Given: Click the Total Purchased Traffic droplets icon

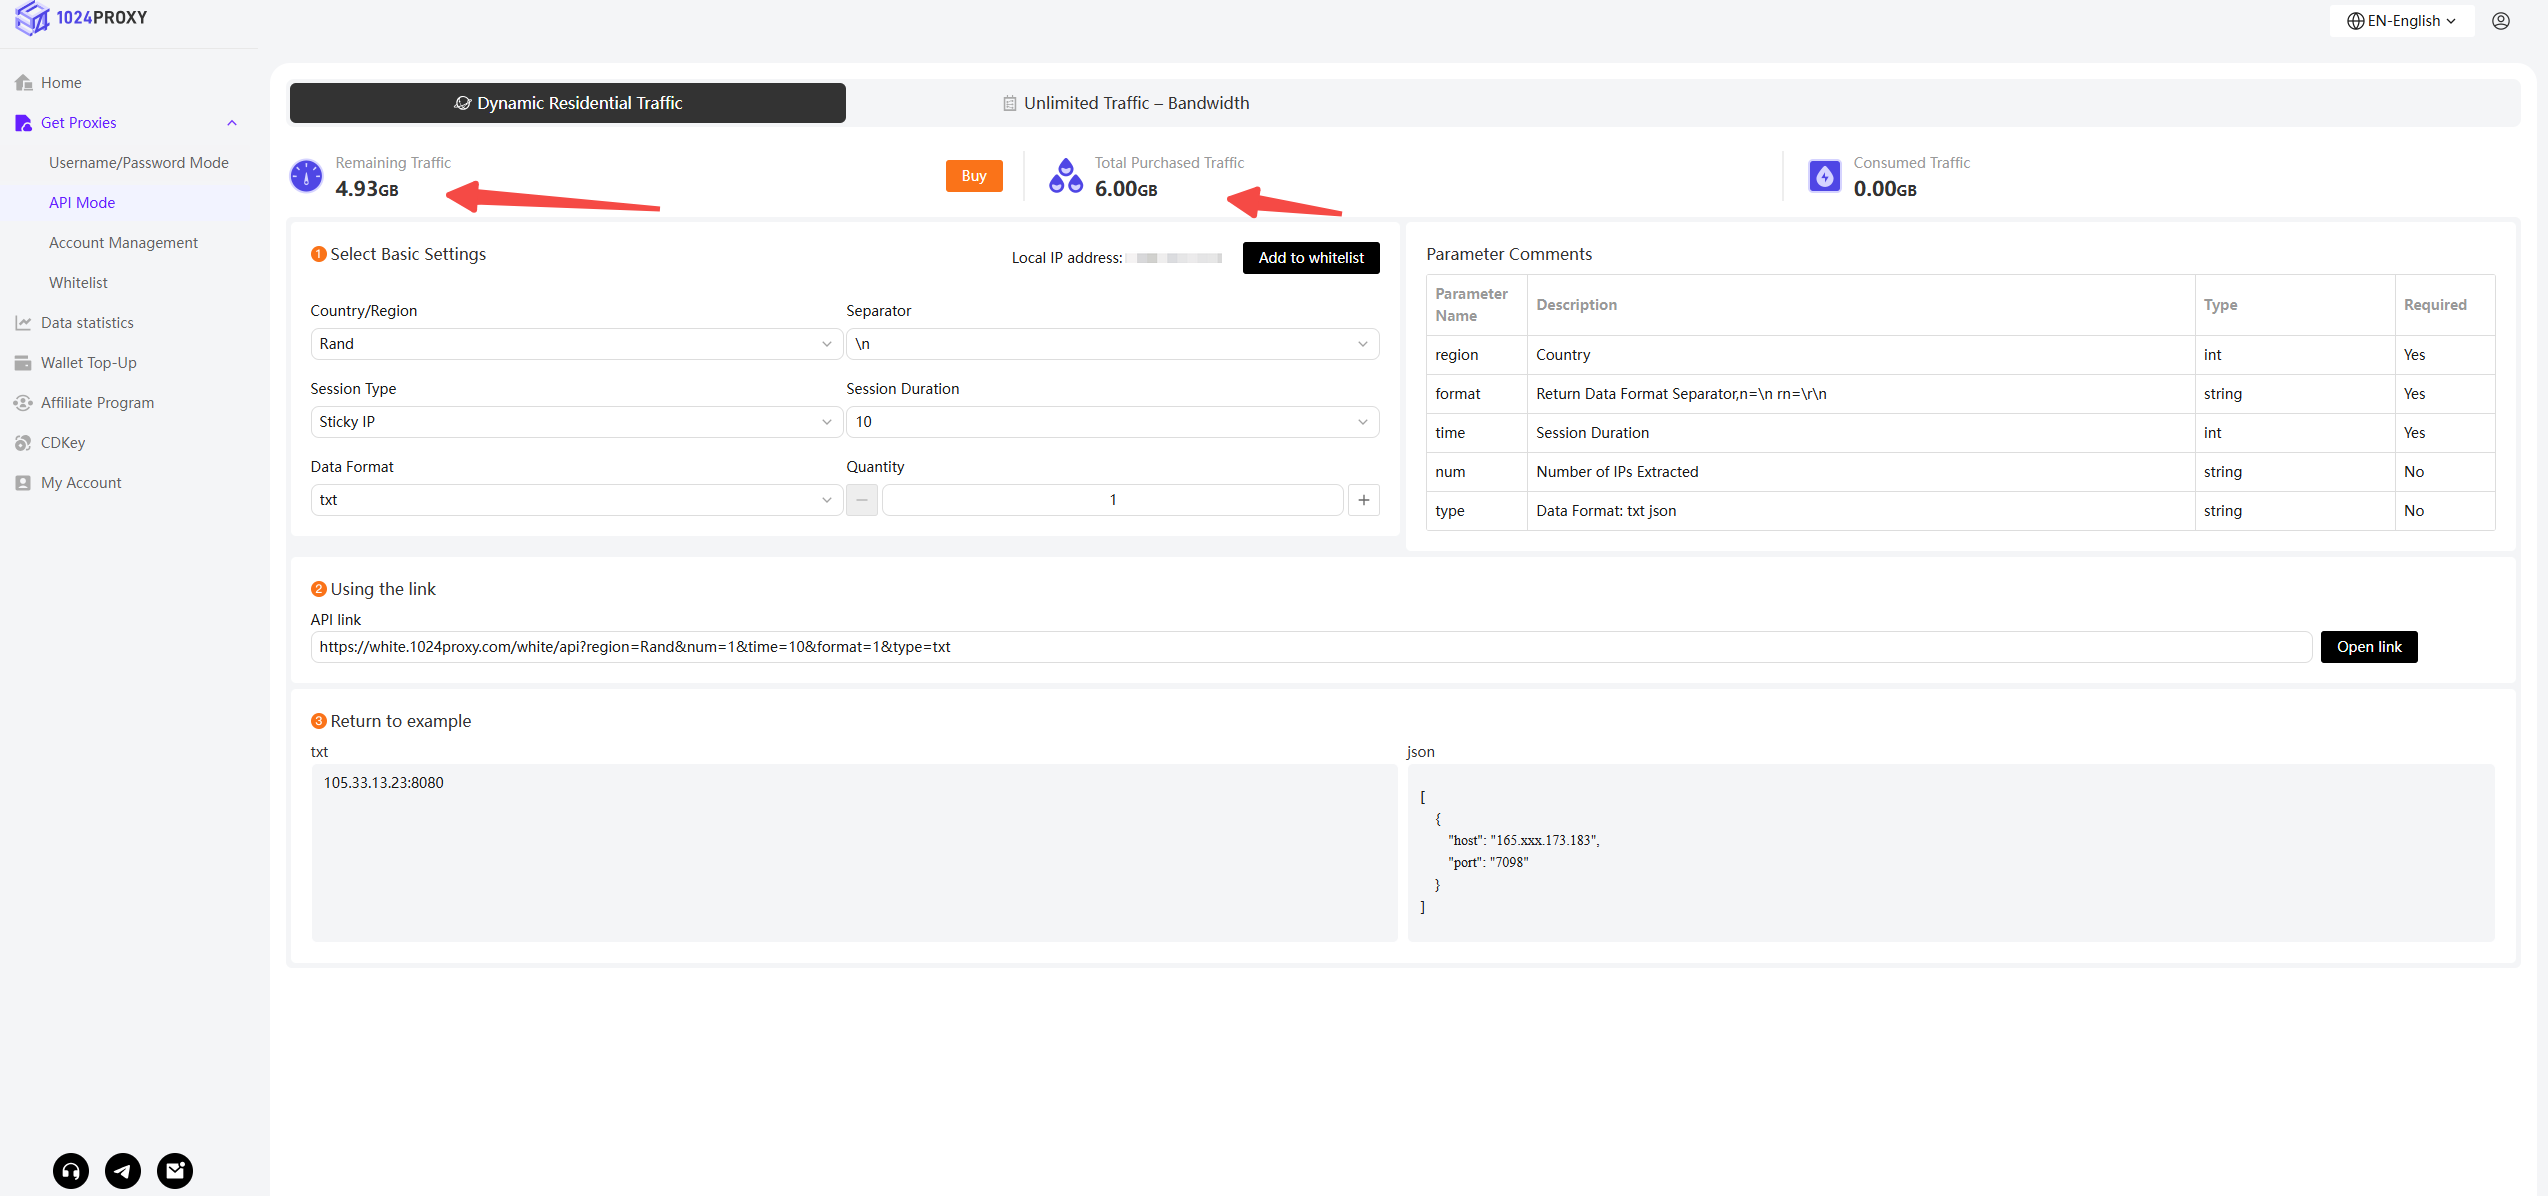Looking at the screenshot, I should (x=1065, y=176).
